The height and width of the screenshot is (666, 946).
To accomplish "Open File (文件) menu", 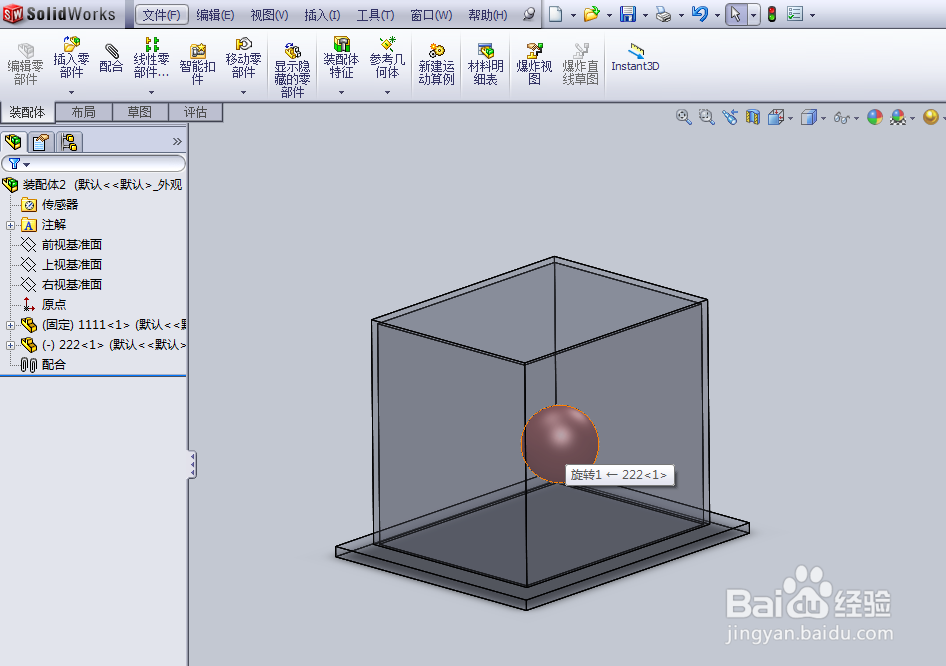I will tap(161, 14).
